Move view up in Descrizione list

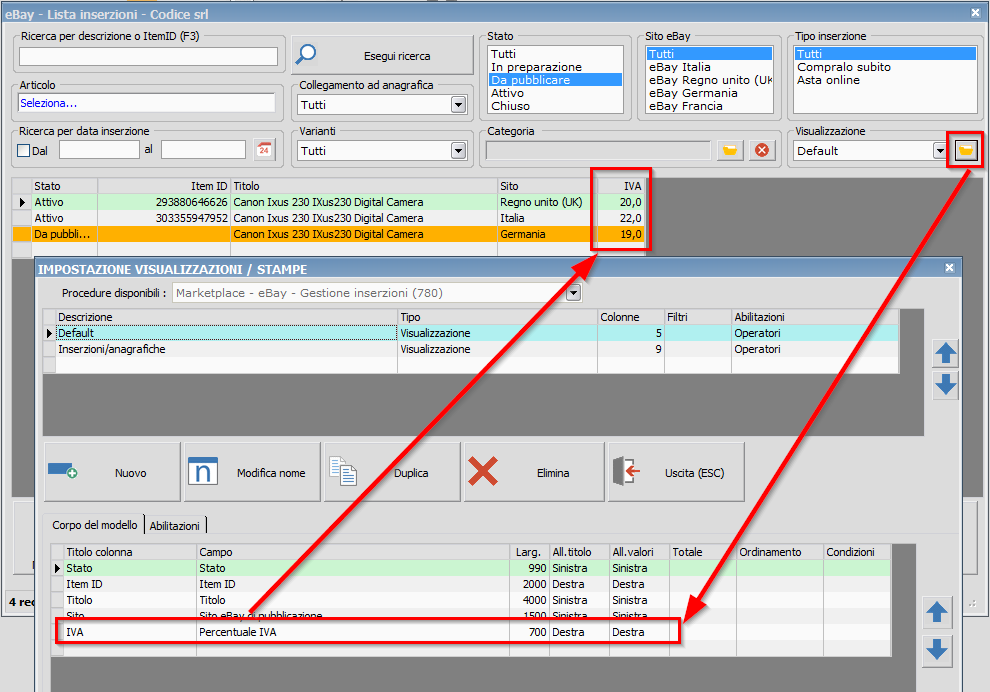pos(945,353)
